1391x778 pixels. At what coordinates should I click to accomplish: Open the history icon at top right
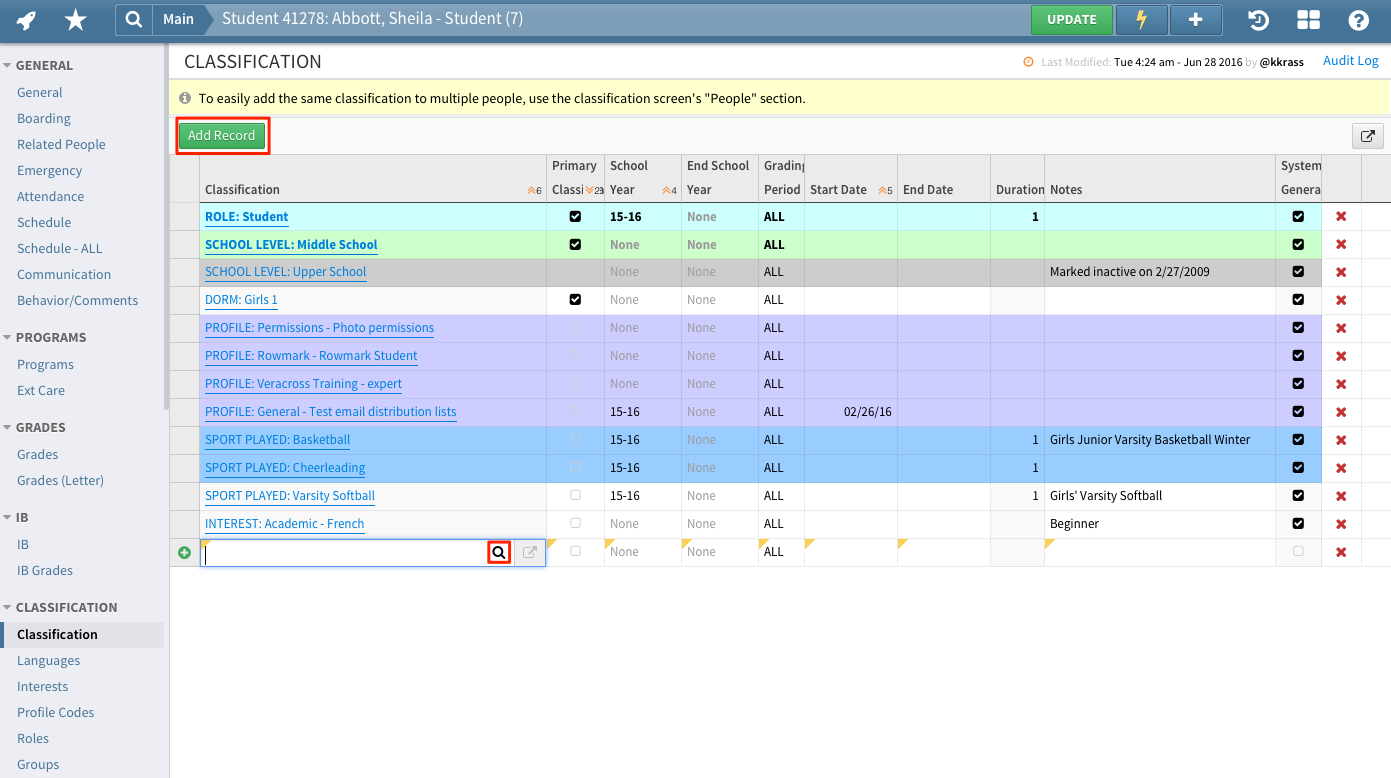(x=1257, y=20)
